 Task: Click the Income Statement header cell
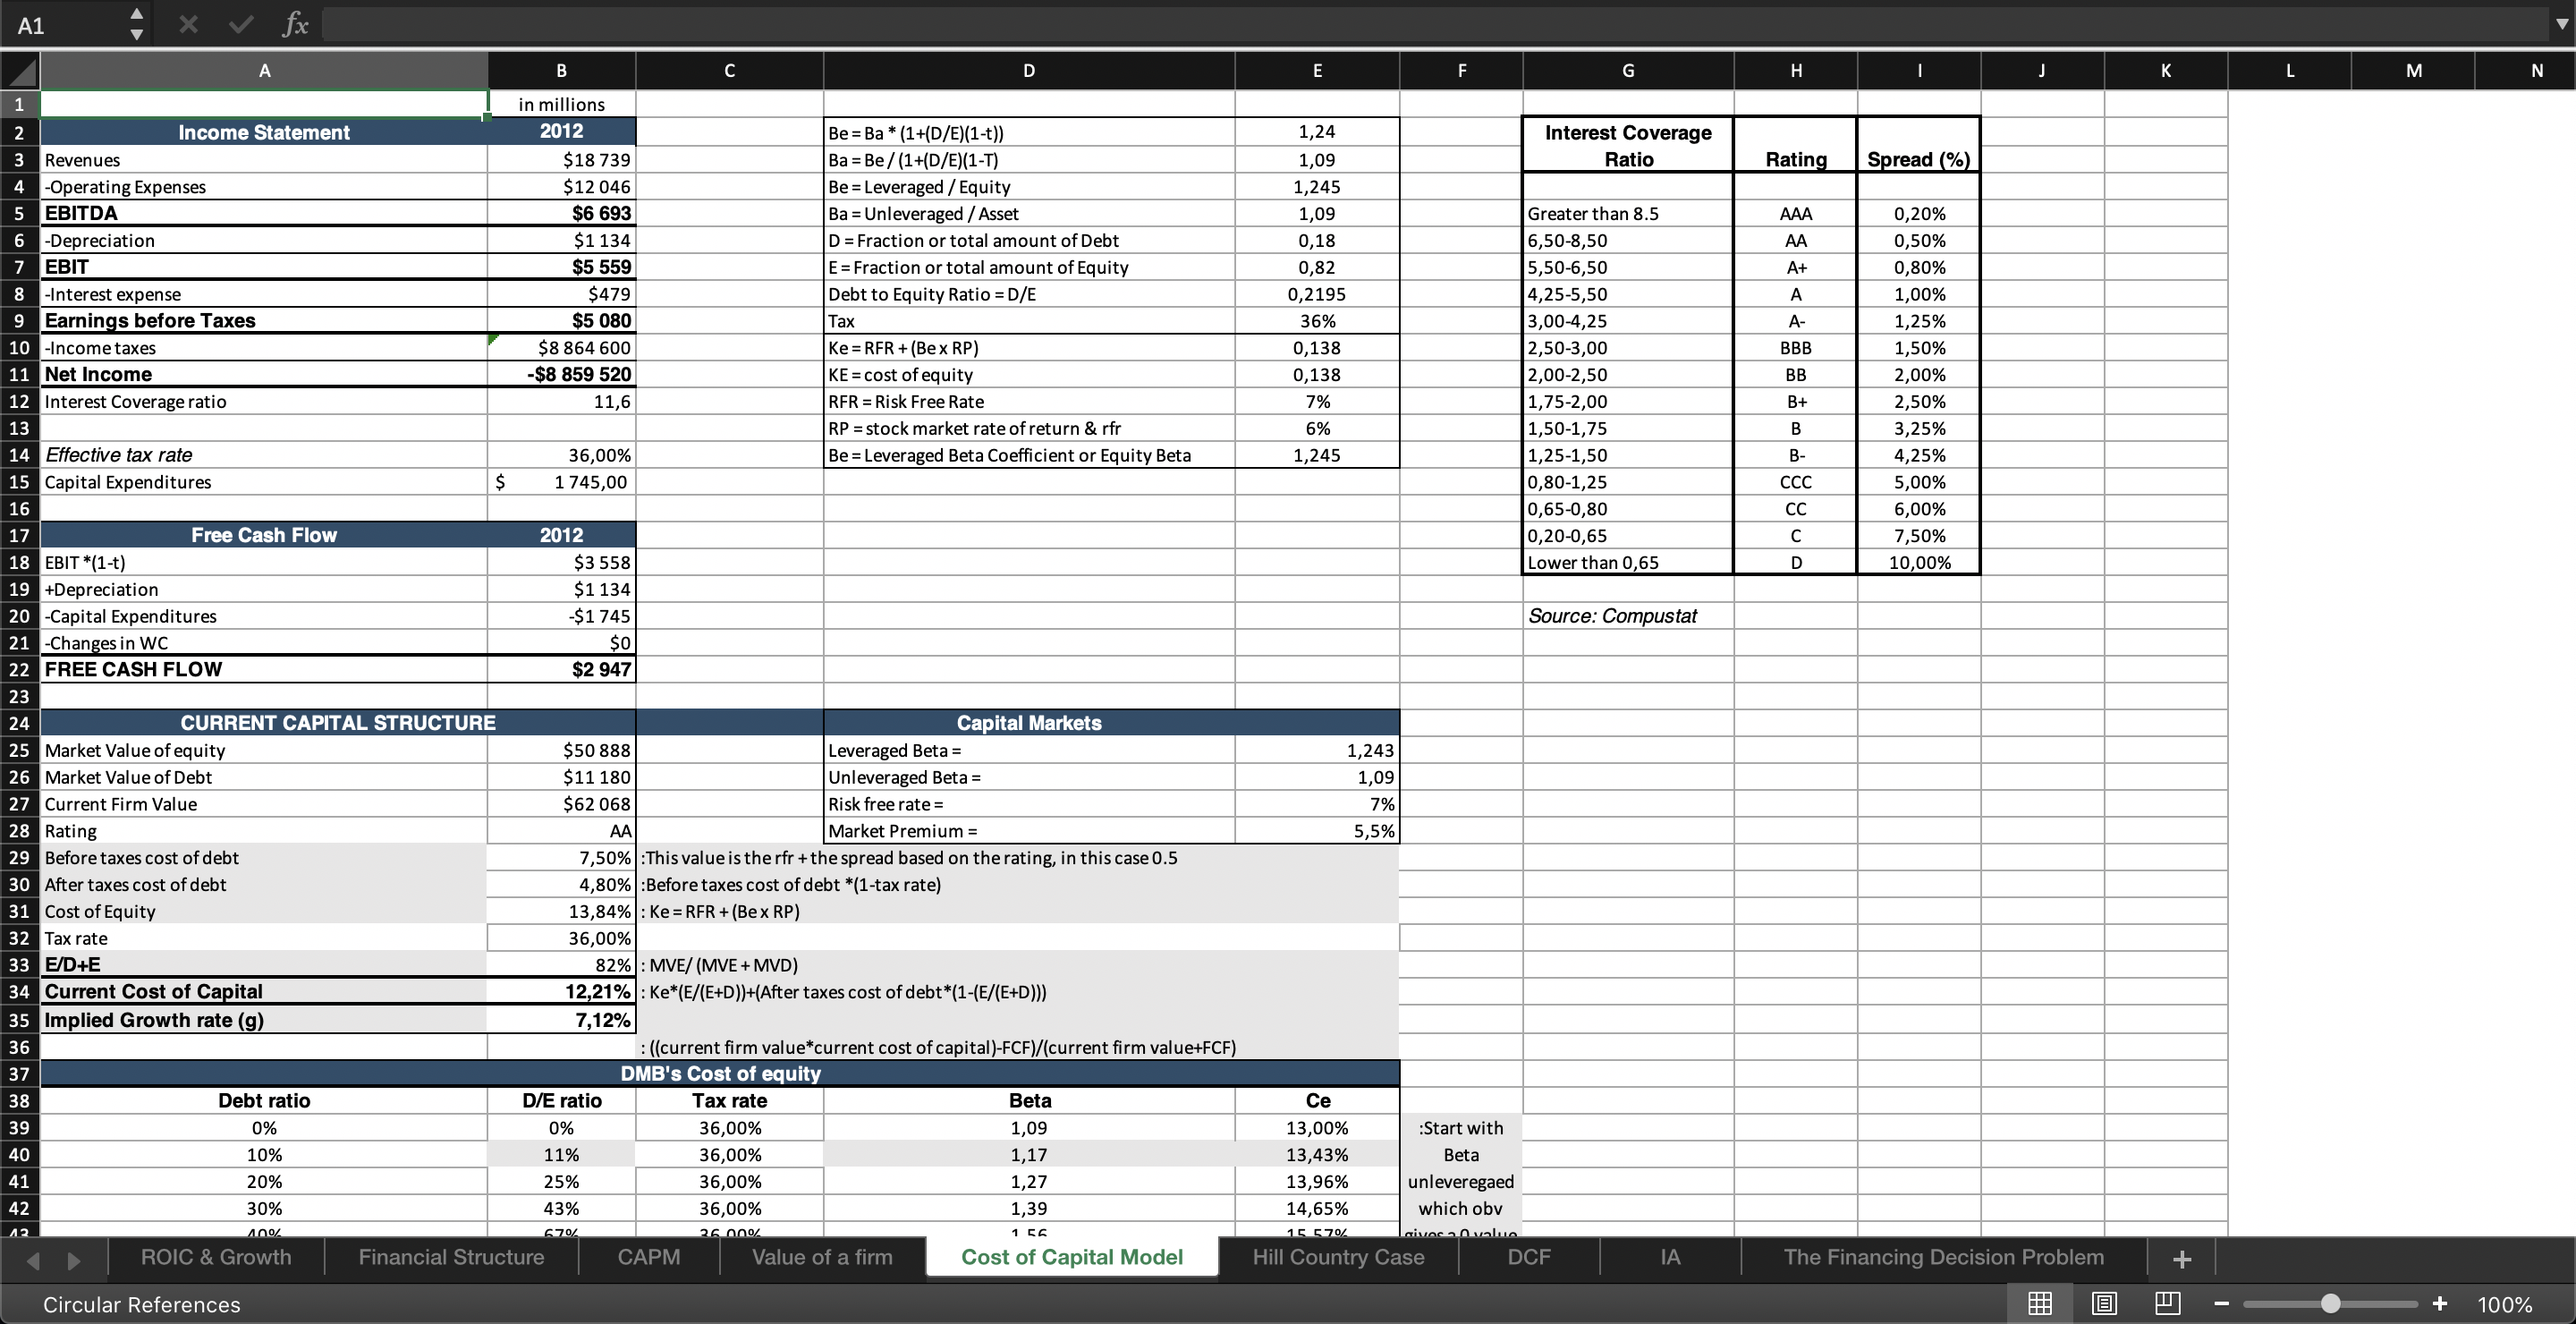coord(264,132)
